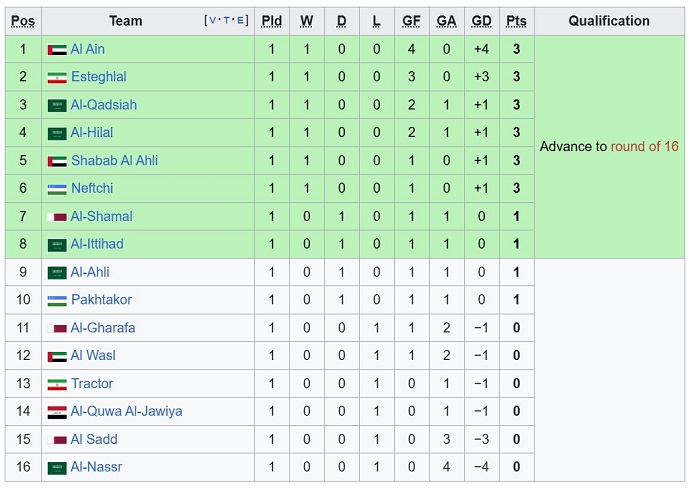Screen dimensions: 700x493
Task: Click the V view template link
Action: pyautogui.click(x=212, y=21)
